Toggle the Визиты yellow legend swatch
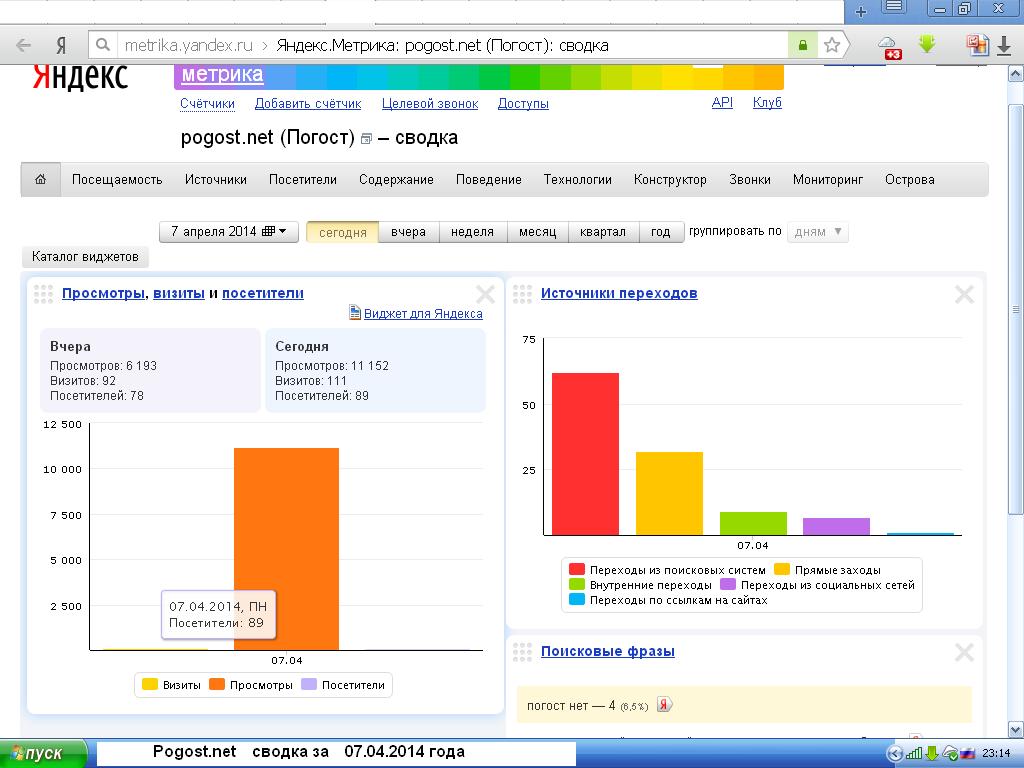This screenshot has height=768, width=1024. click(x=150, y=684)
